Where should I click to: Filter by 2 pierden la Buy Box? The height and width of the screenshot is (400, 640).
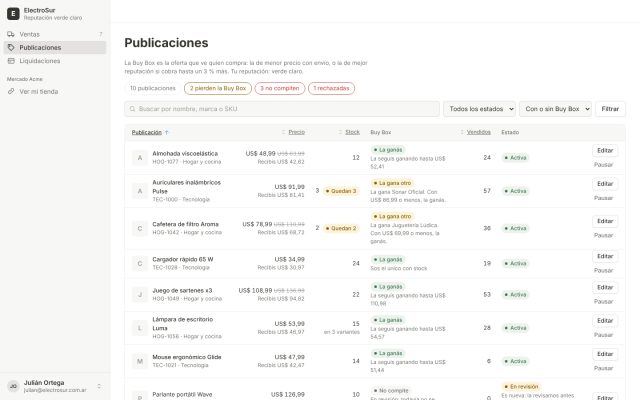coord(218,88)
